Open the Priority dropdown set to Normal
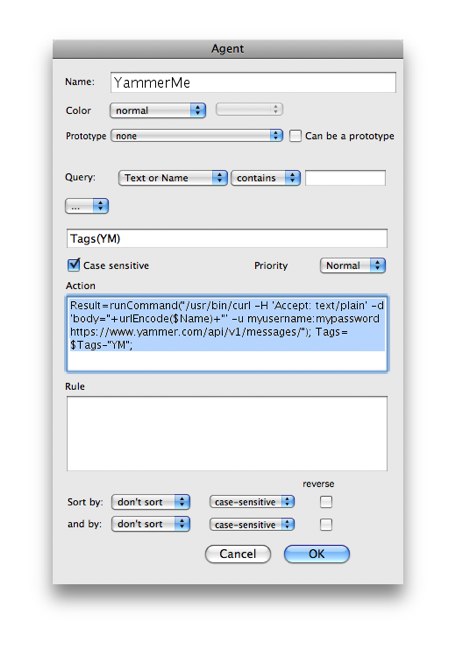Image resolution: width=456 pixels, height=650 pixels. [x=352, y=265]
